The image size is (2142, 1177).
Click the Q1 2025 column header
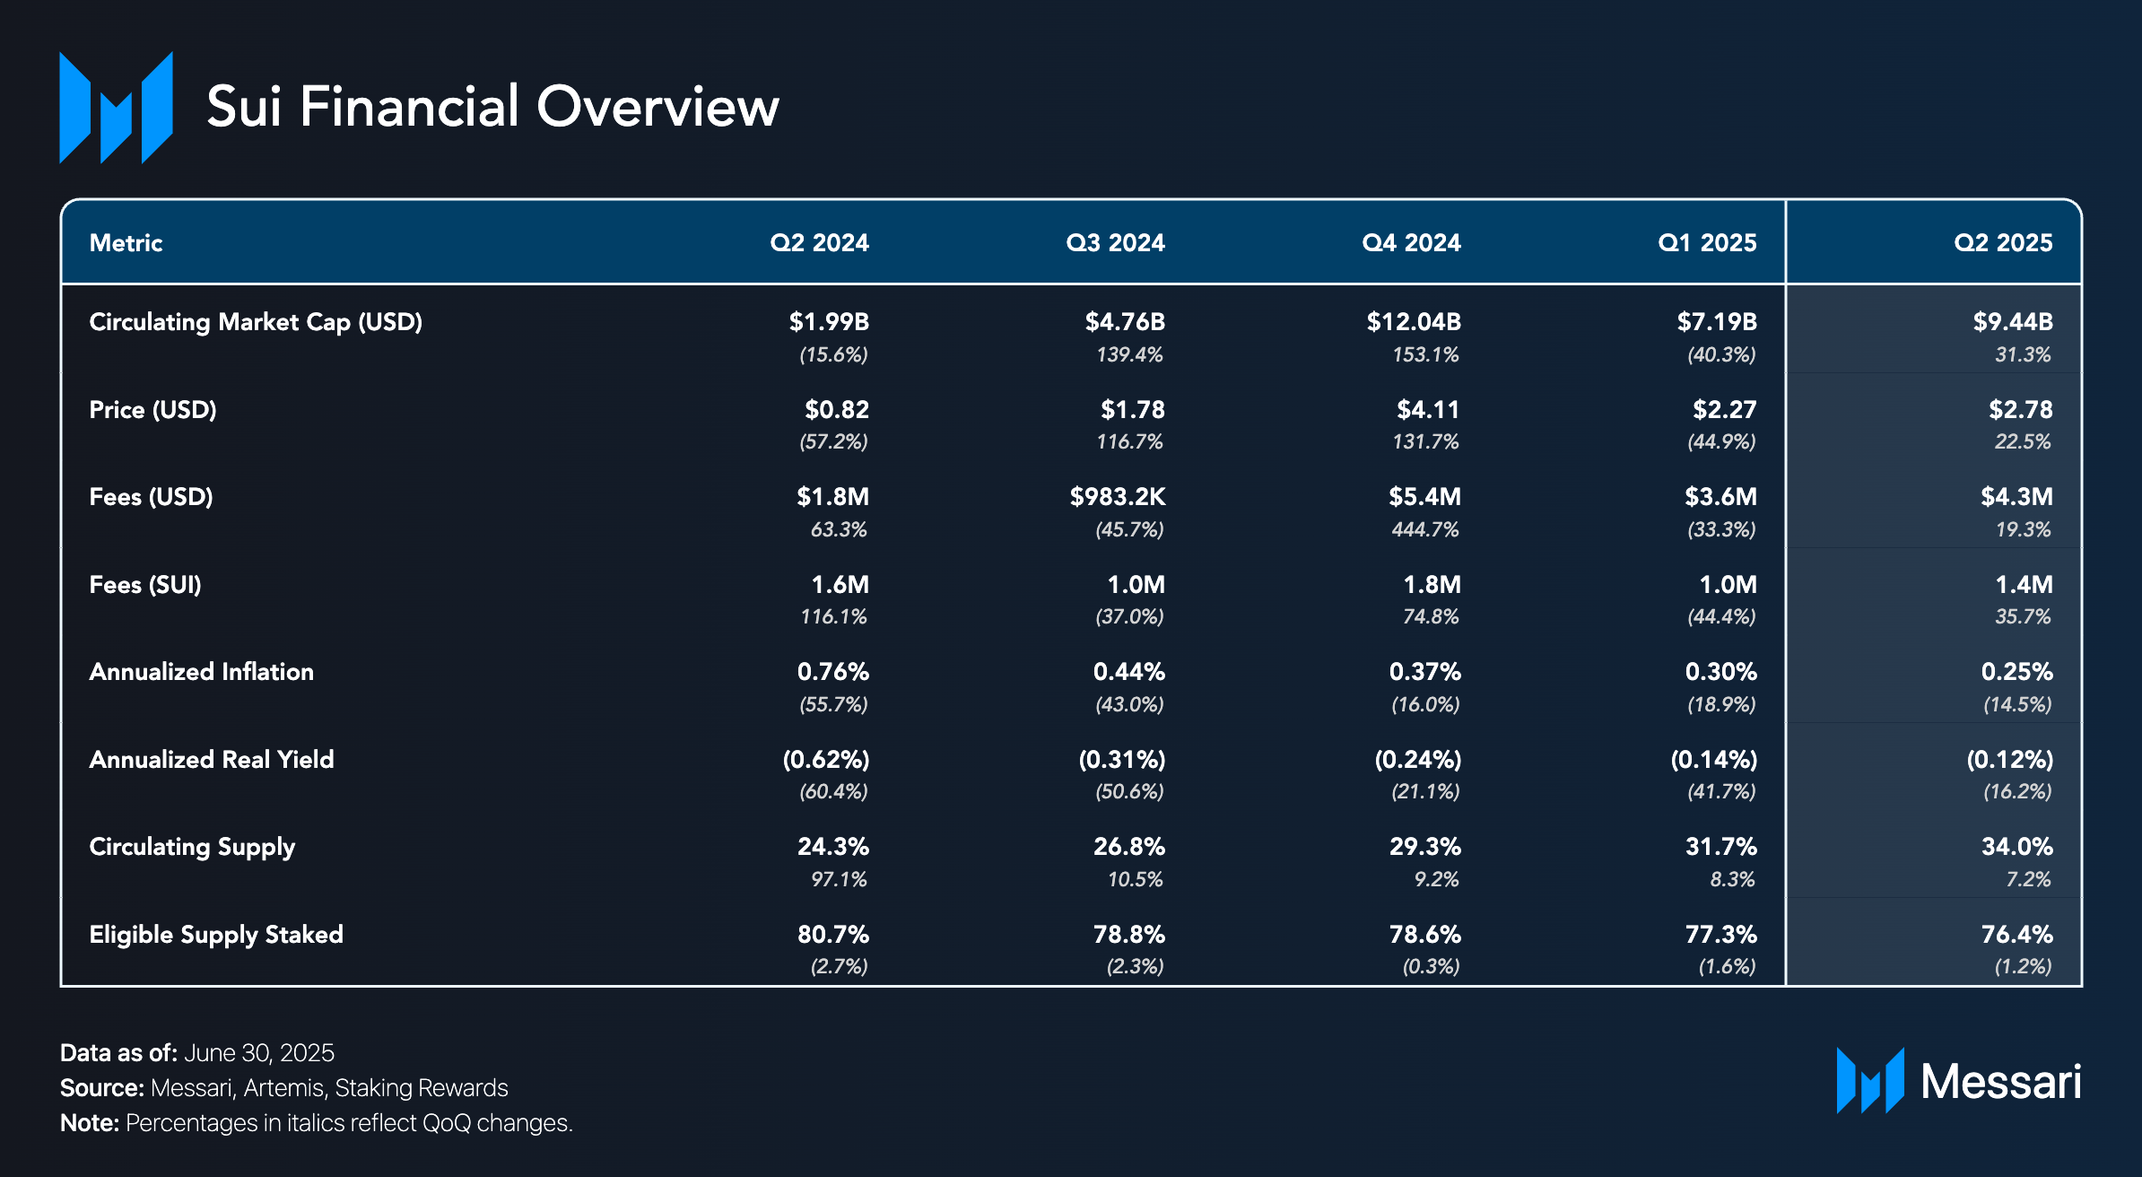click(1706, 243)
